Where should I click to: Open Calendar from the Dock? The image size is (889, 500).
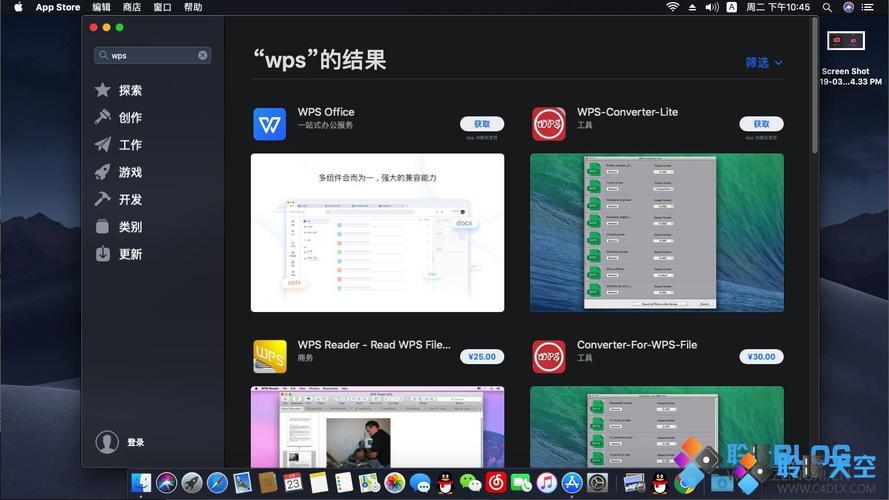(x=293, y=483)
